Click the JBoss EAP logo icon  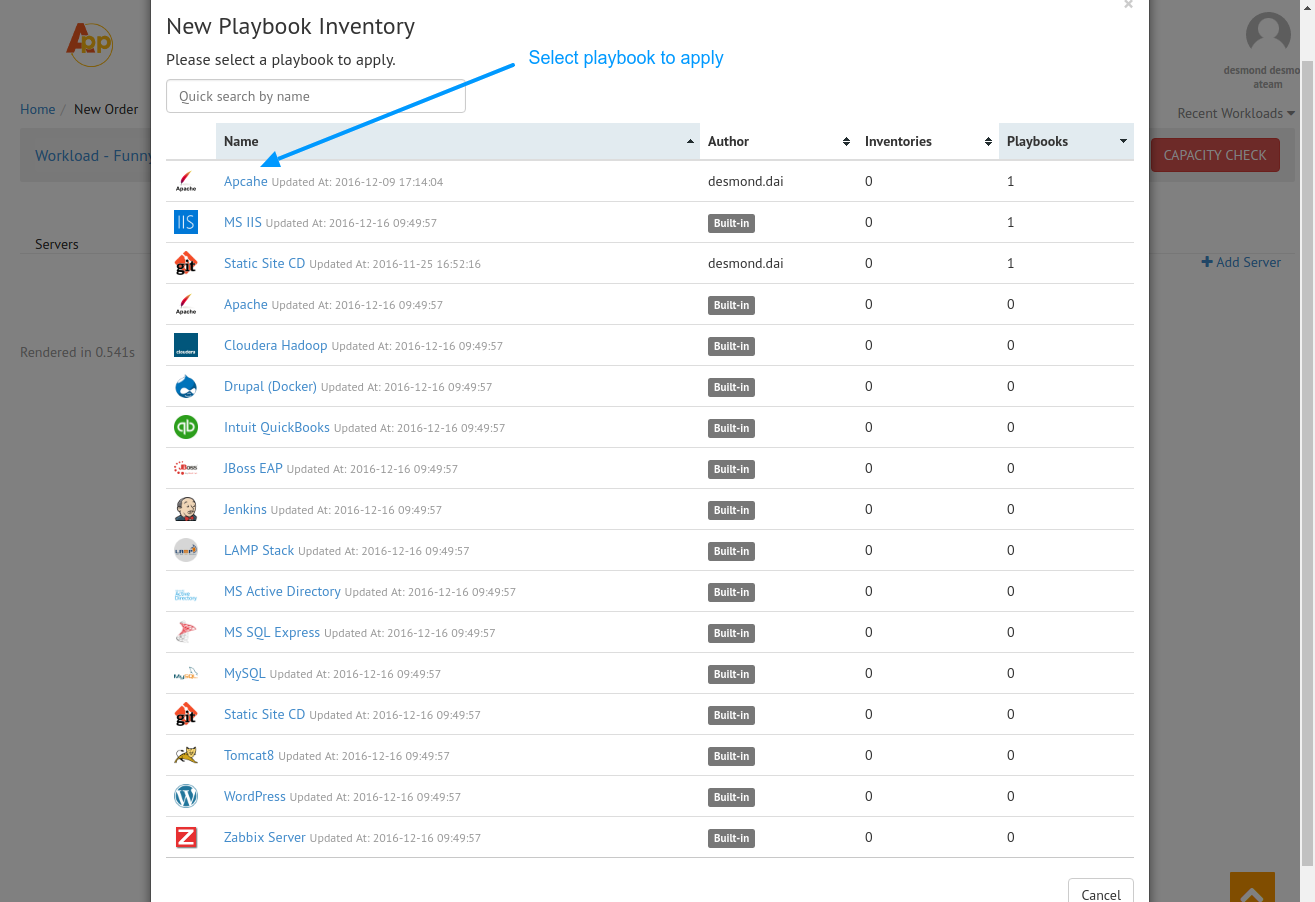[186, 468]
